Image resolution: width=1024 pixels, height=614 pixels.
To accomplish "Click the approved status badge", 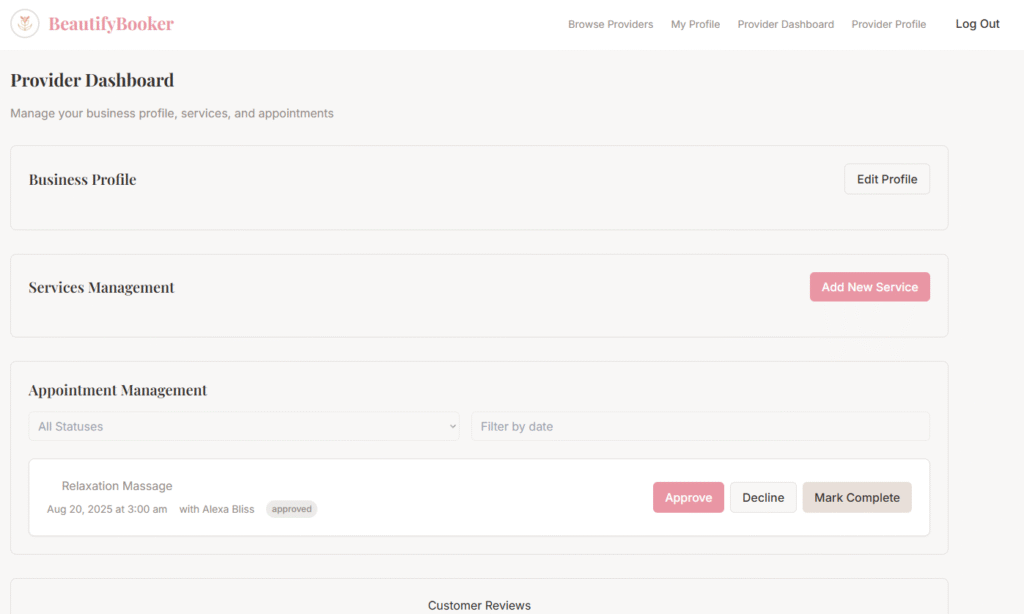I will (x=291, y=509).
